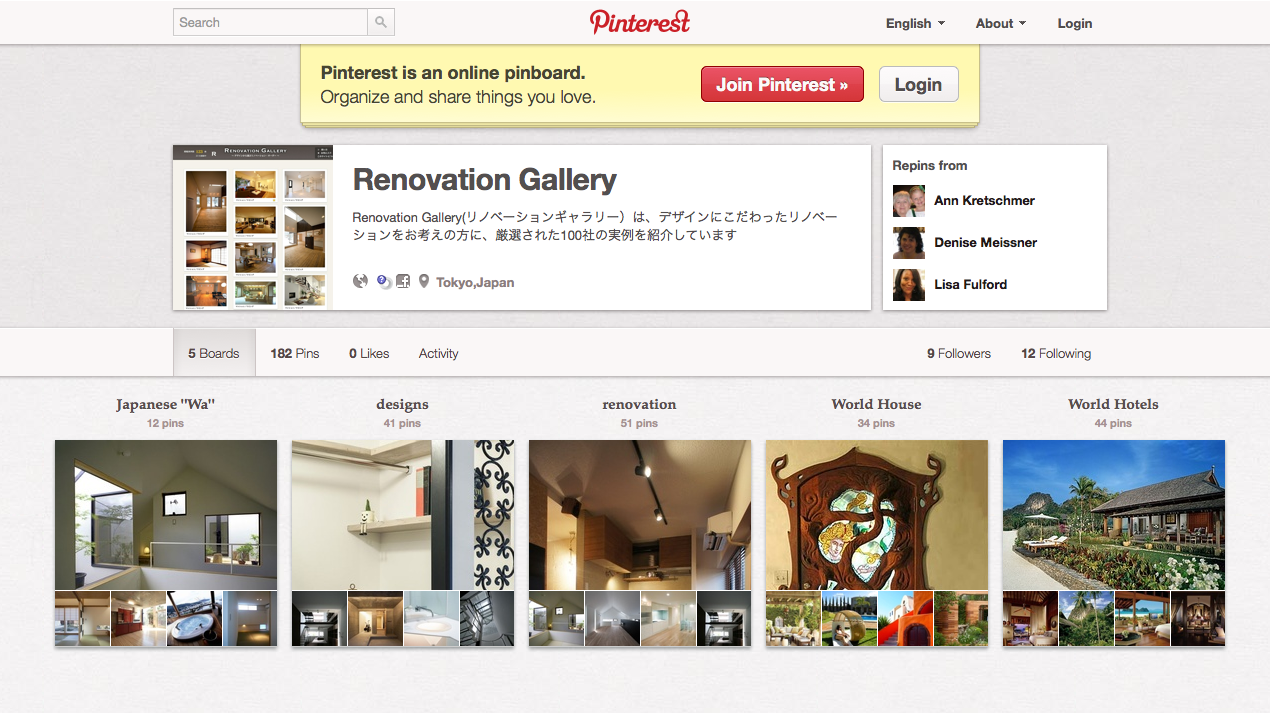Screen dimensions: 1270x713
Task: Select the 0 Likes tab
Action: [x=369, y=353]
